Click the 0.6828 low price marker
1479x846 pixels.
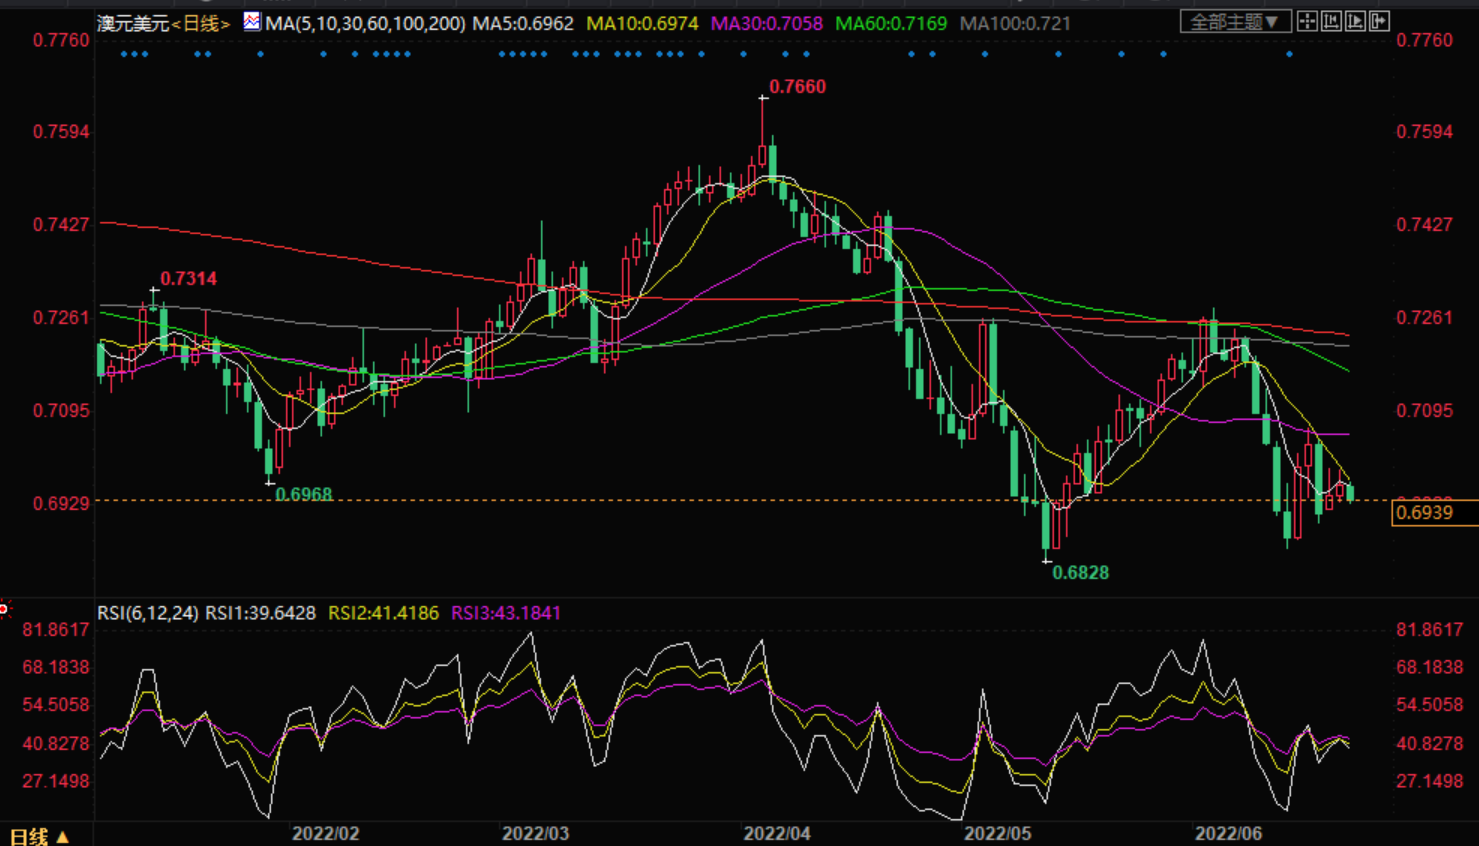(1080, 572)
